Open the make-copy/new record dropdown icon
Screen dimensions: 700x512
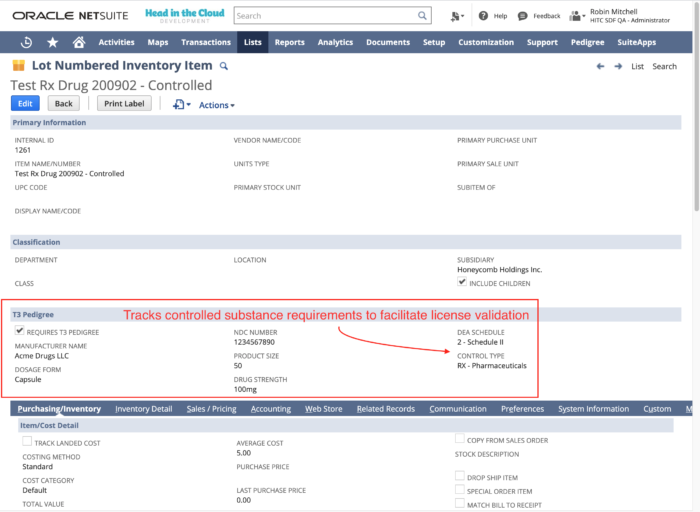click(x=181, y=104)
